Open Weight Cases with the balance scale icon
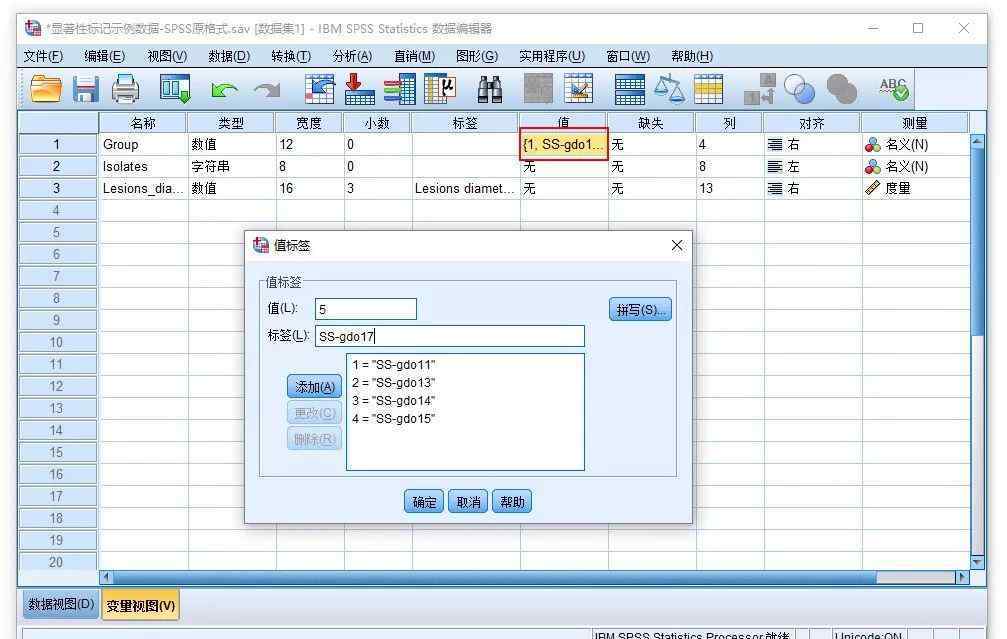Image resolution: width=1007 pixels, height=639 pixels. [x=669, y=89]
